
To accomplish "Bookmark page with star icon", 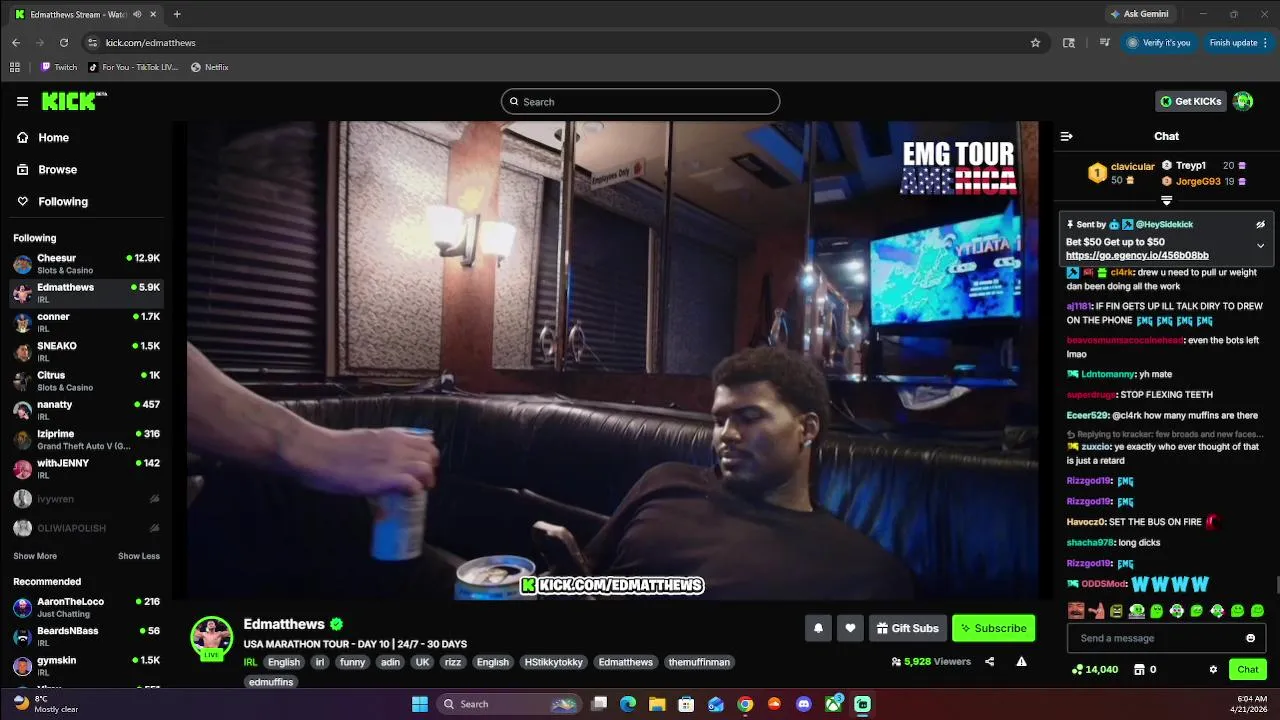I will tap(1035, 43).
